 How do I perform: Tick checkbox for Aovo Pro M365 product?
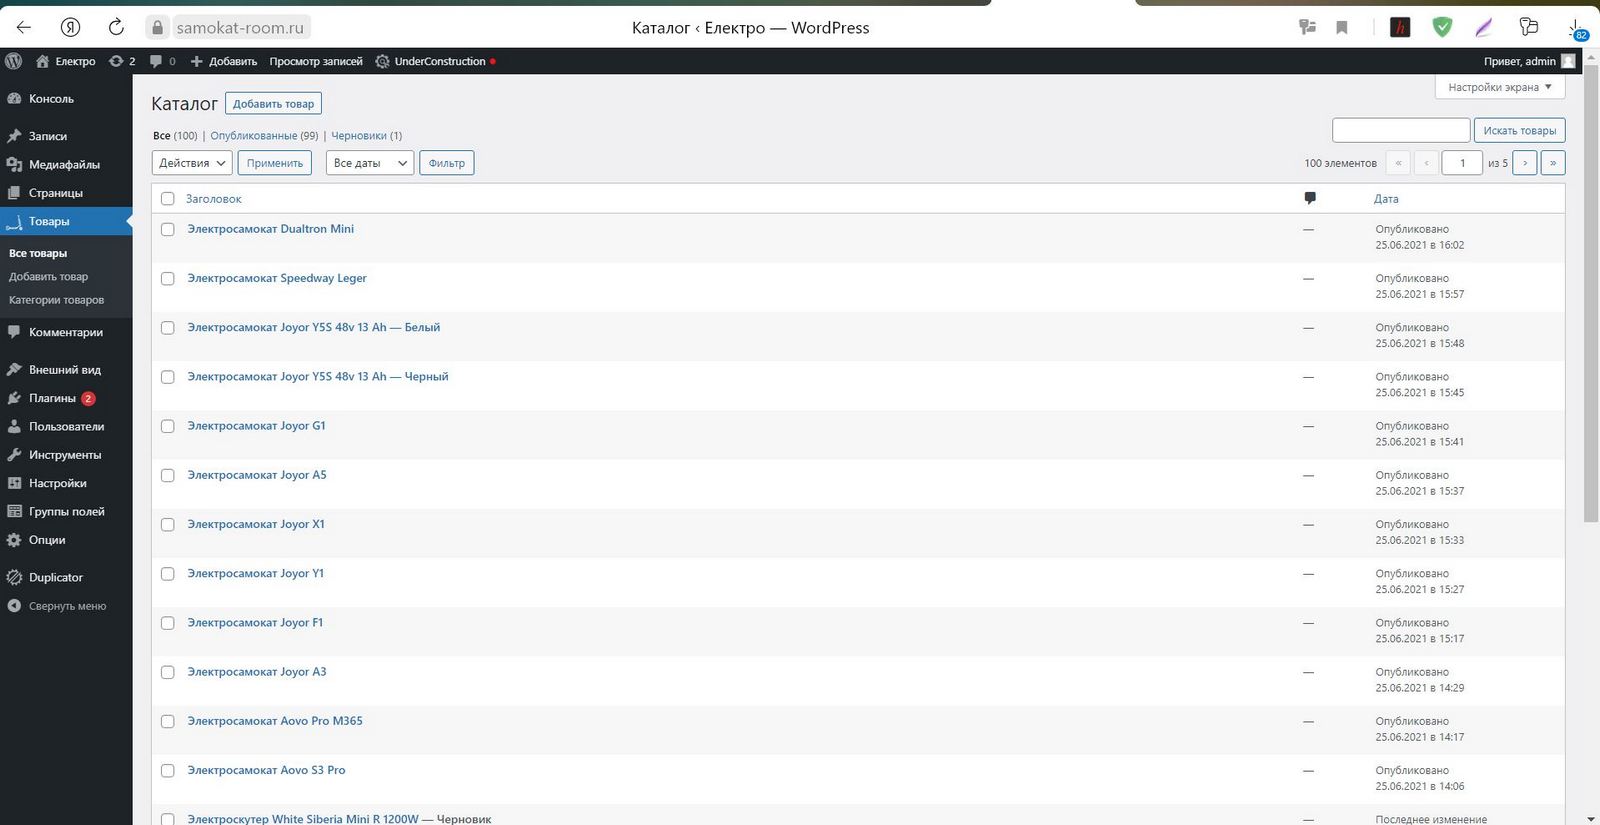[x=168, y=721]
